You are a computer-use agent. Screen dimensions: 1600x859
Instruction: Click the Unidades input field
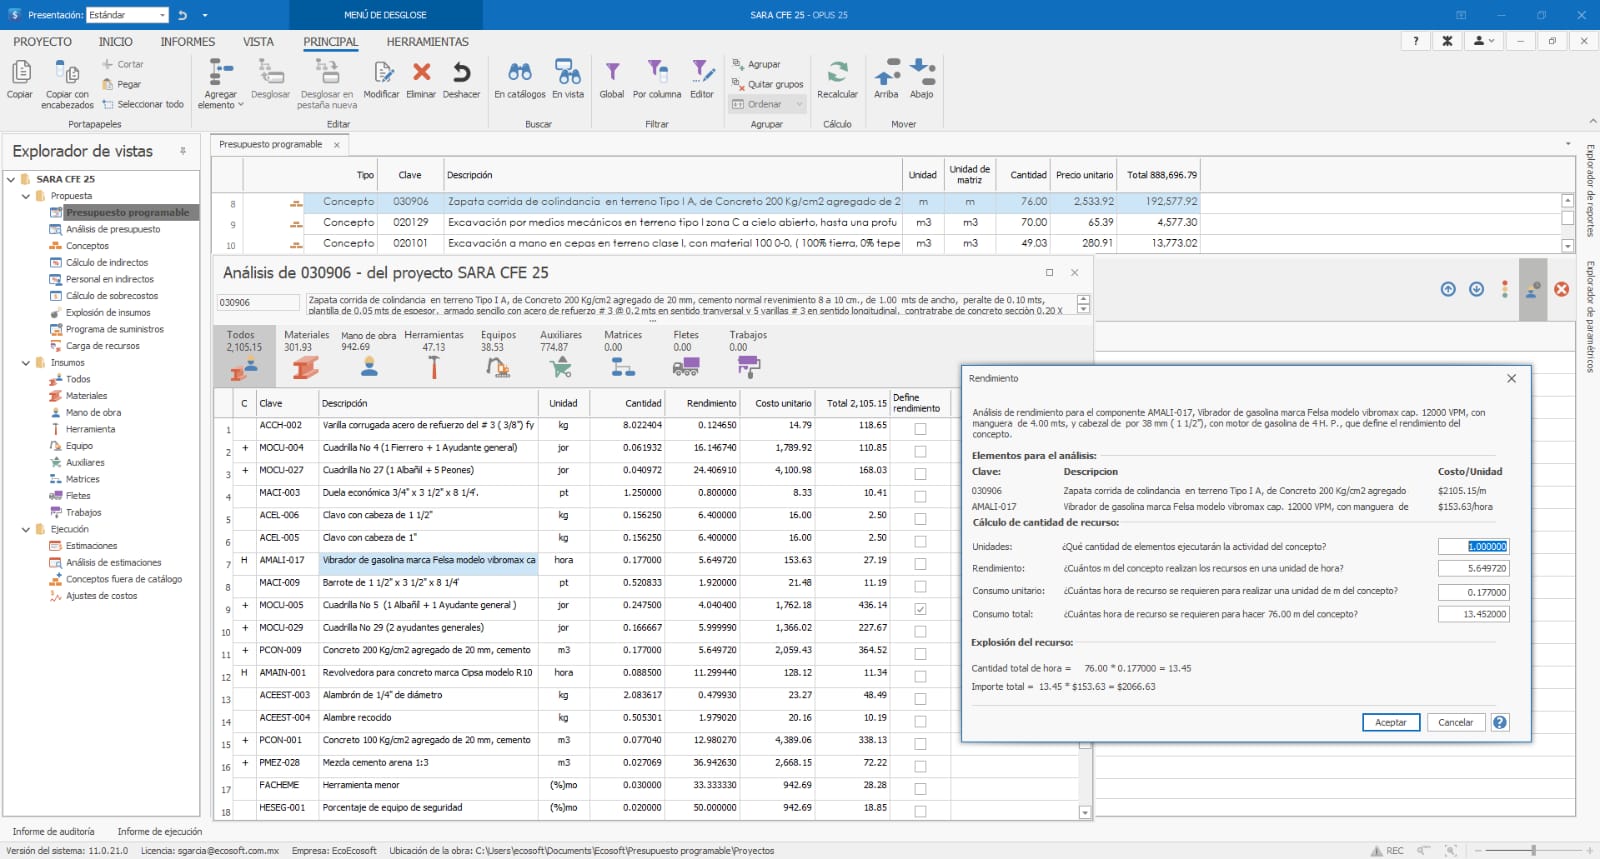(1473, 546)
